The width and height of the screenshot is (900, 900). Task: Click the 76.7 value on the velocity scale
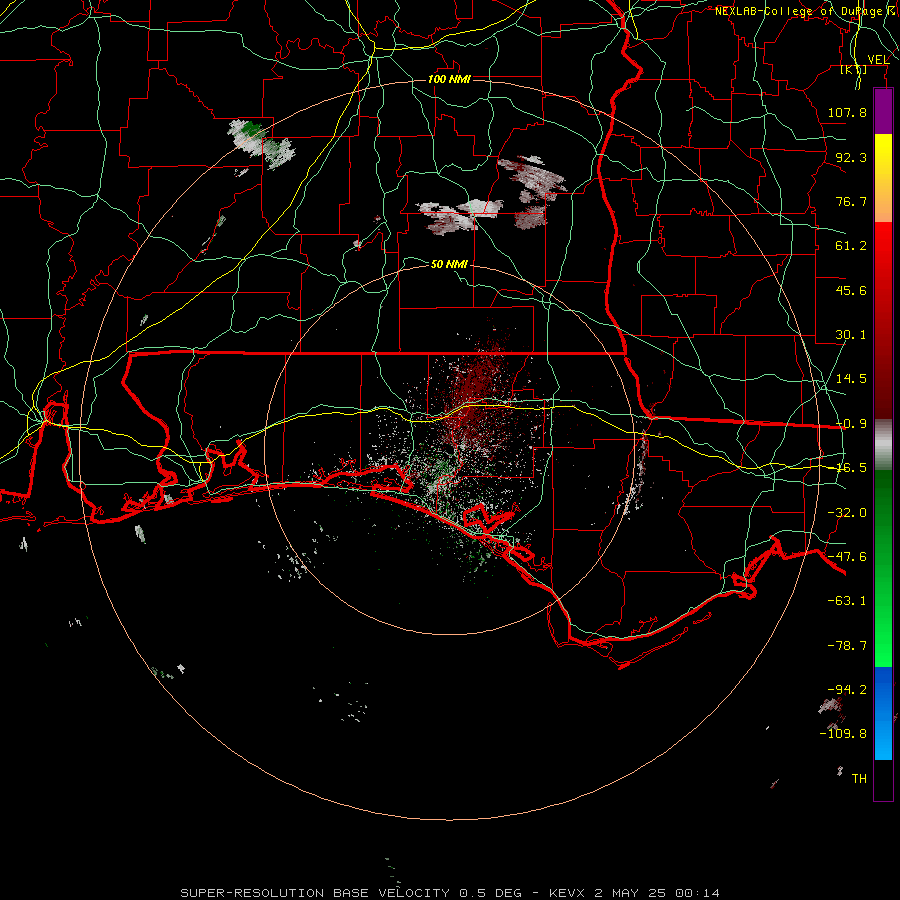[x=851, y=201]
